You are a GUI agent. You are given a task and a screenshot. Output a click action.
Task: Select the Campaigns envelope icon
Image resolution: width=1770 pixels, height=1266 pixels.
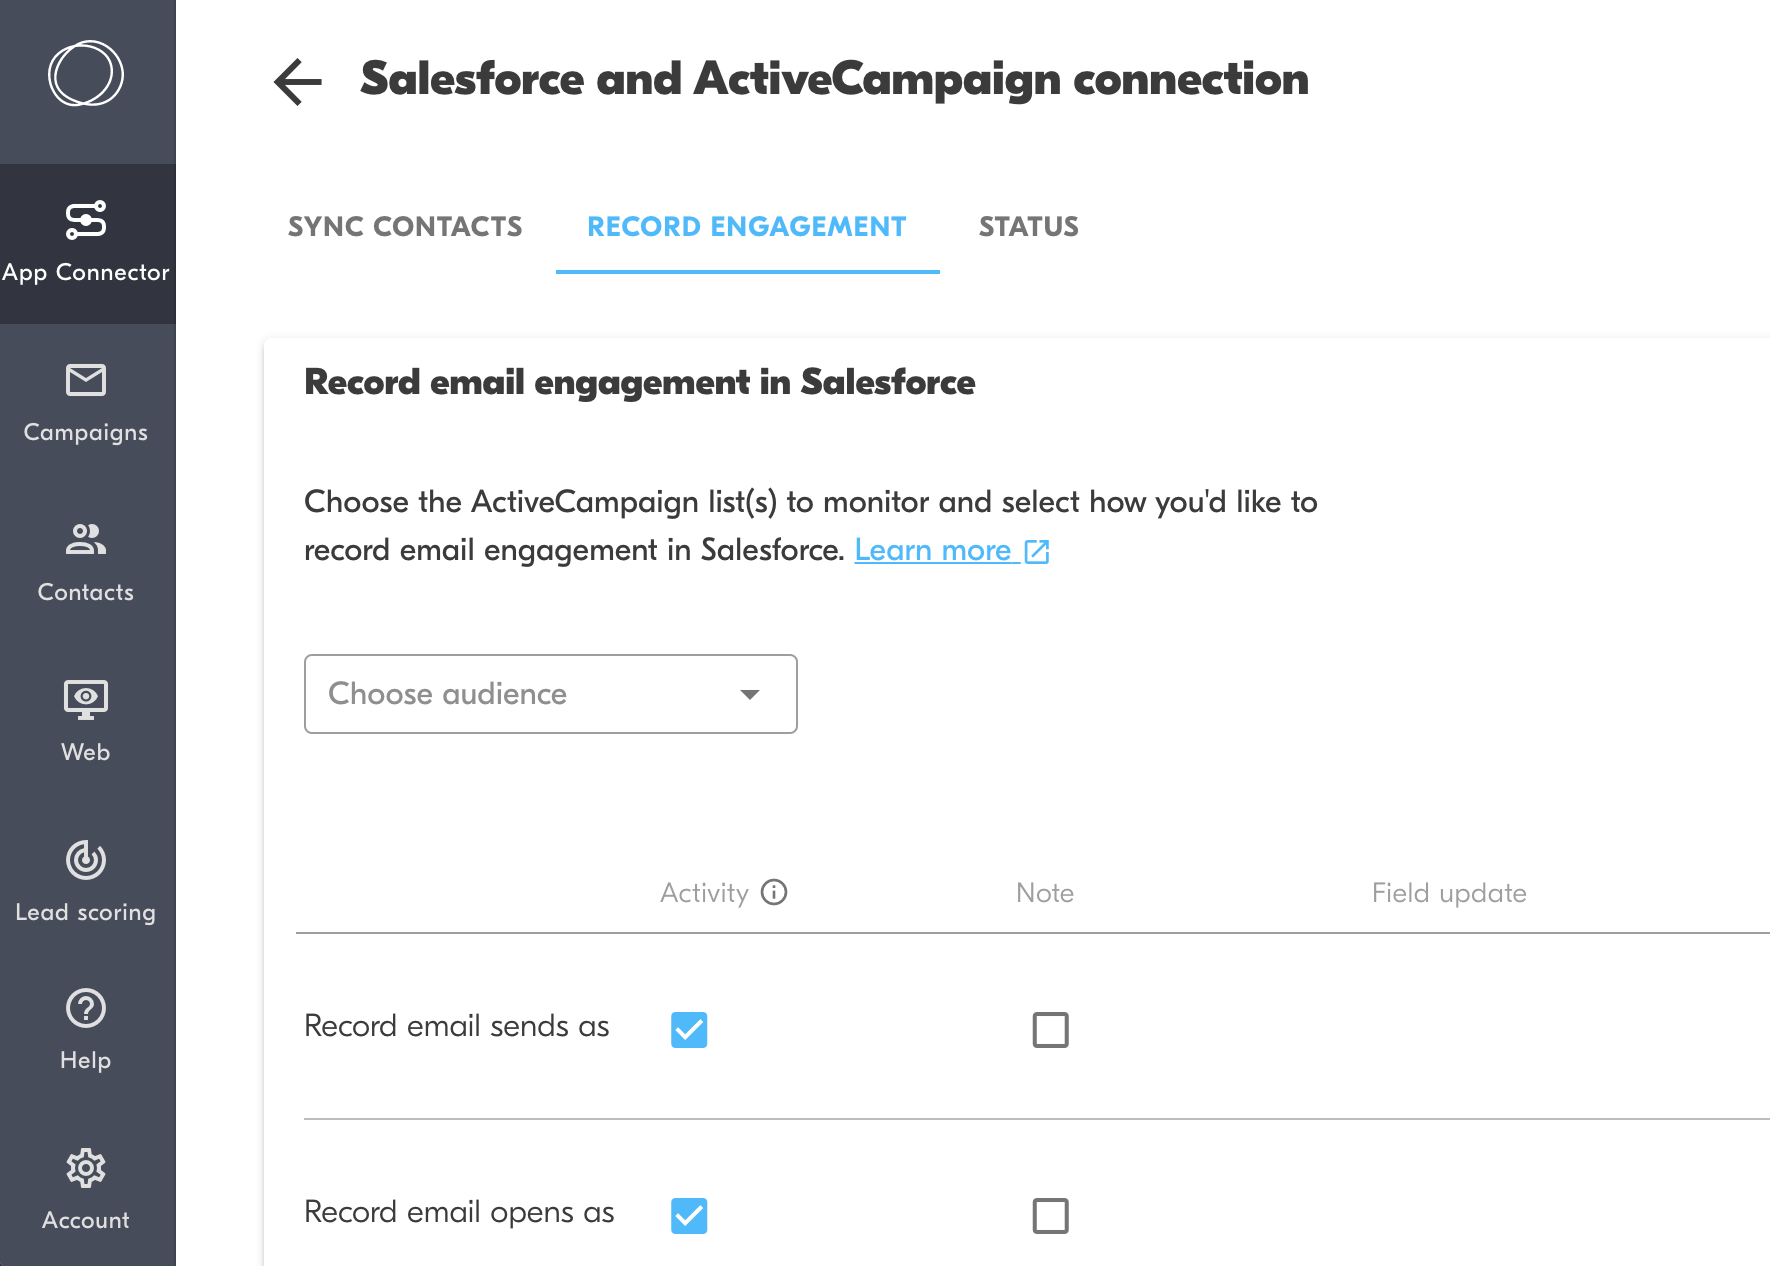click(x=85, y=380)
